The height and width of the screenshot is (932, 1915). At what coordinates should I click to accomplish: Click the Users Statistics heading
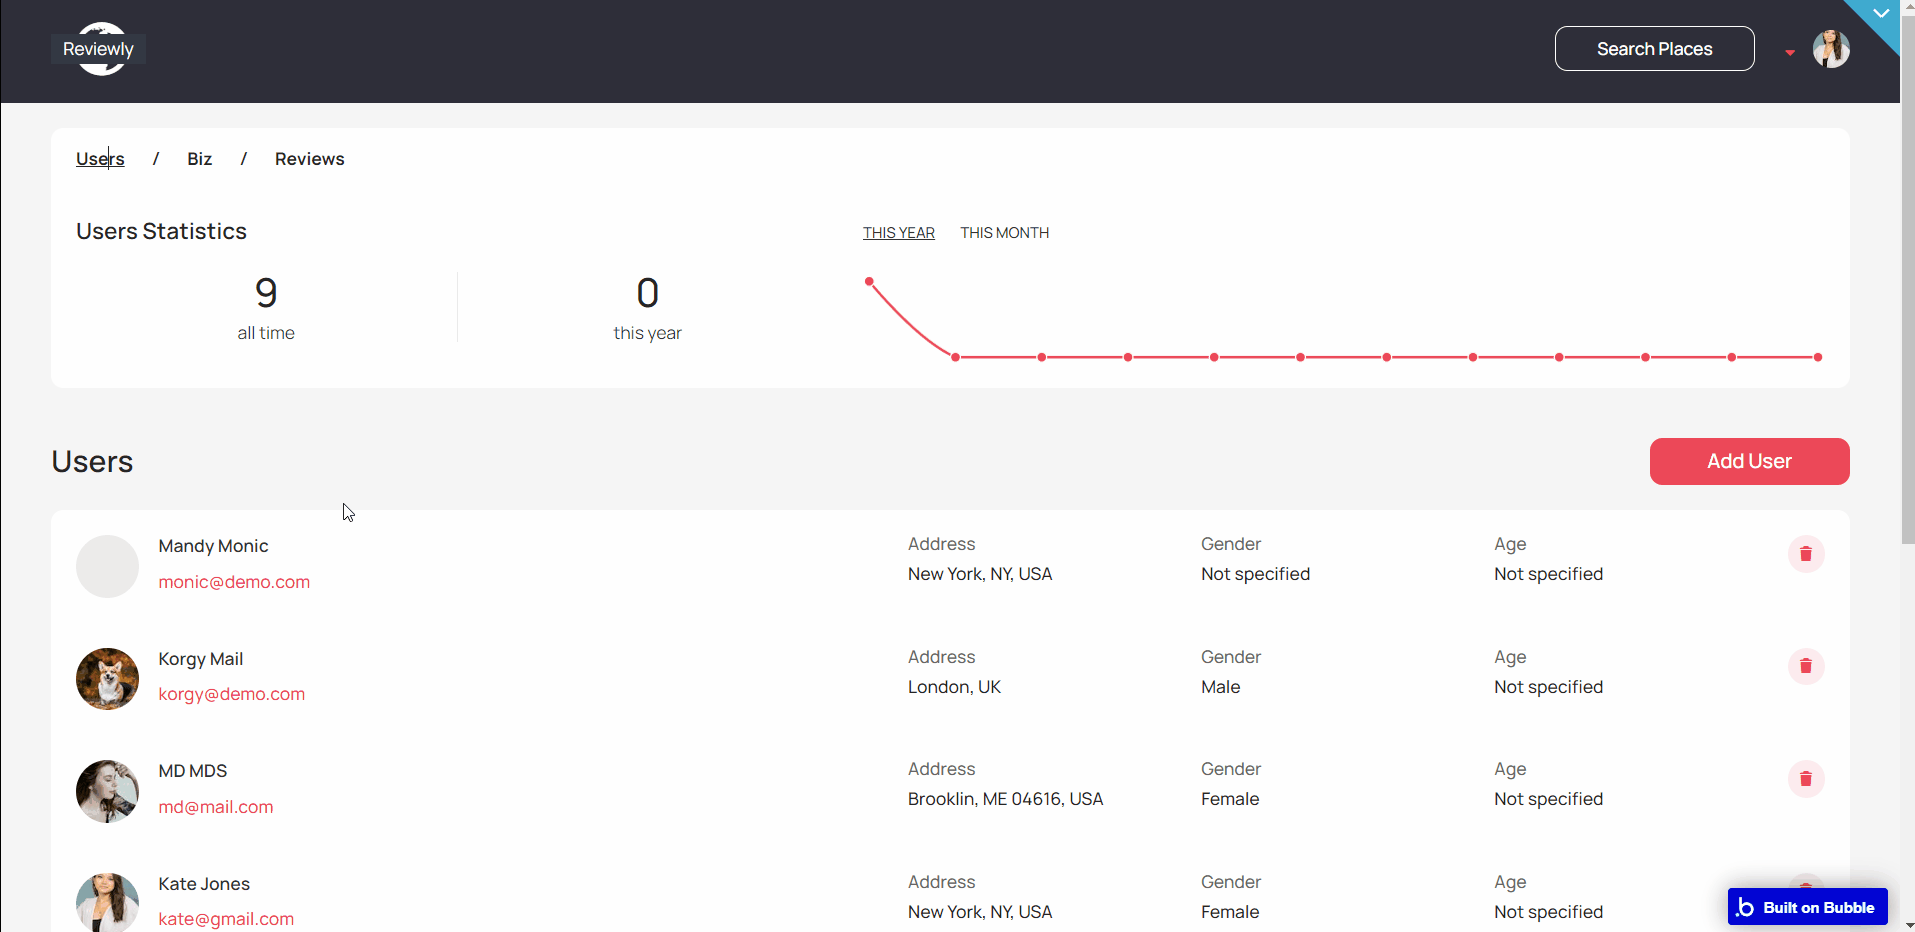point(161,231)
